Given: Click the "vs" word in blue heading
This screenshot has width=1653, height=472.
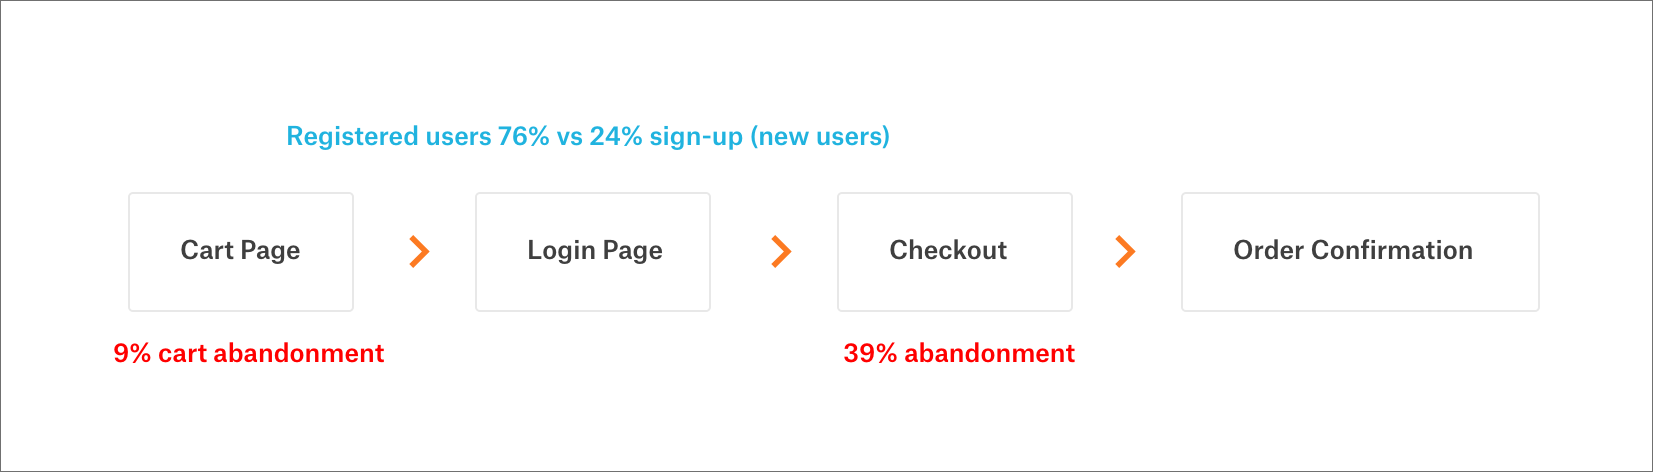Looking at the screenshot, I should pos(570,138).
